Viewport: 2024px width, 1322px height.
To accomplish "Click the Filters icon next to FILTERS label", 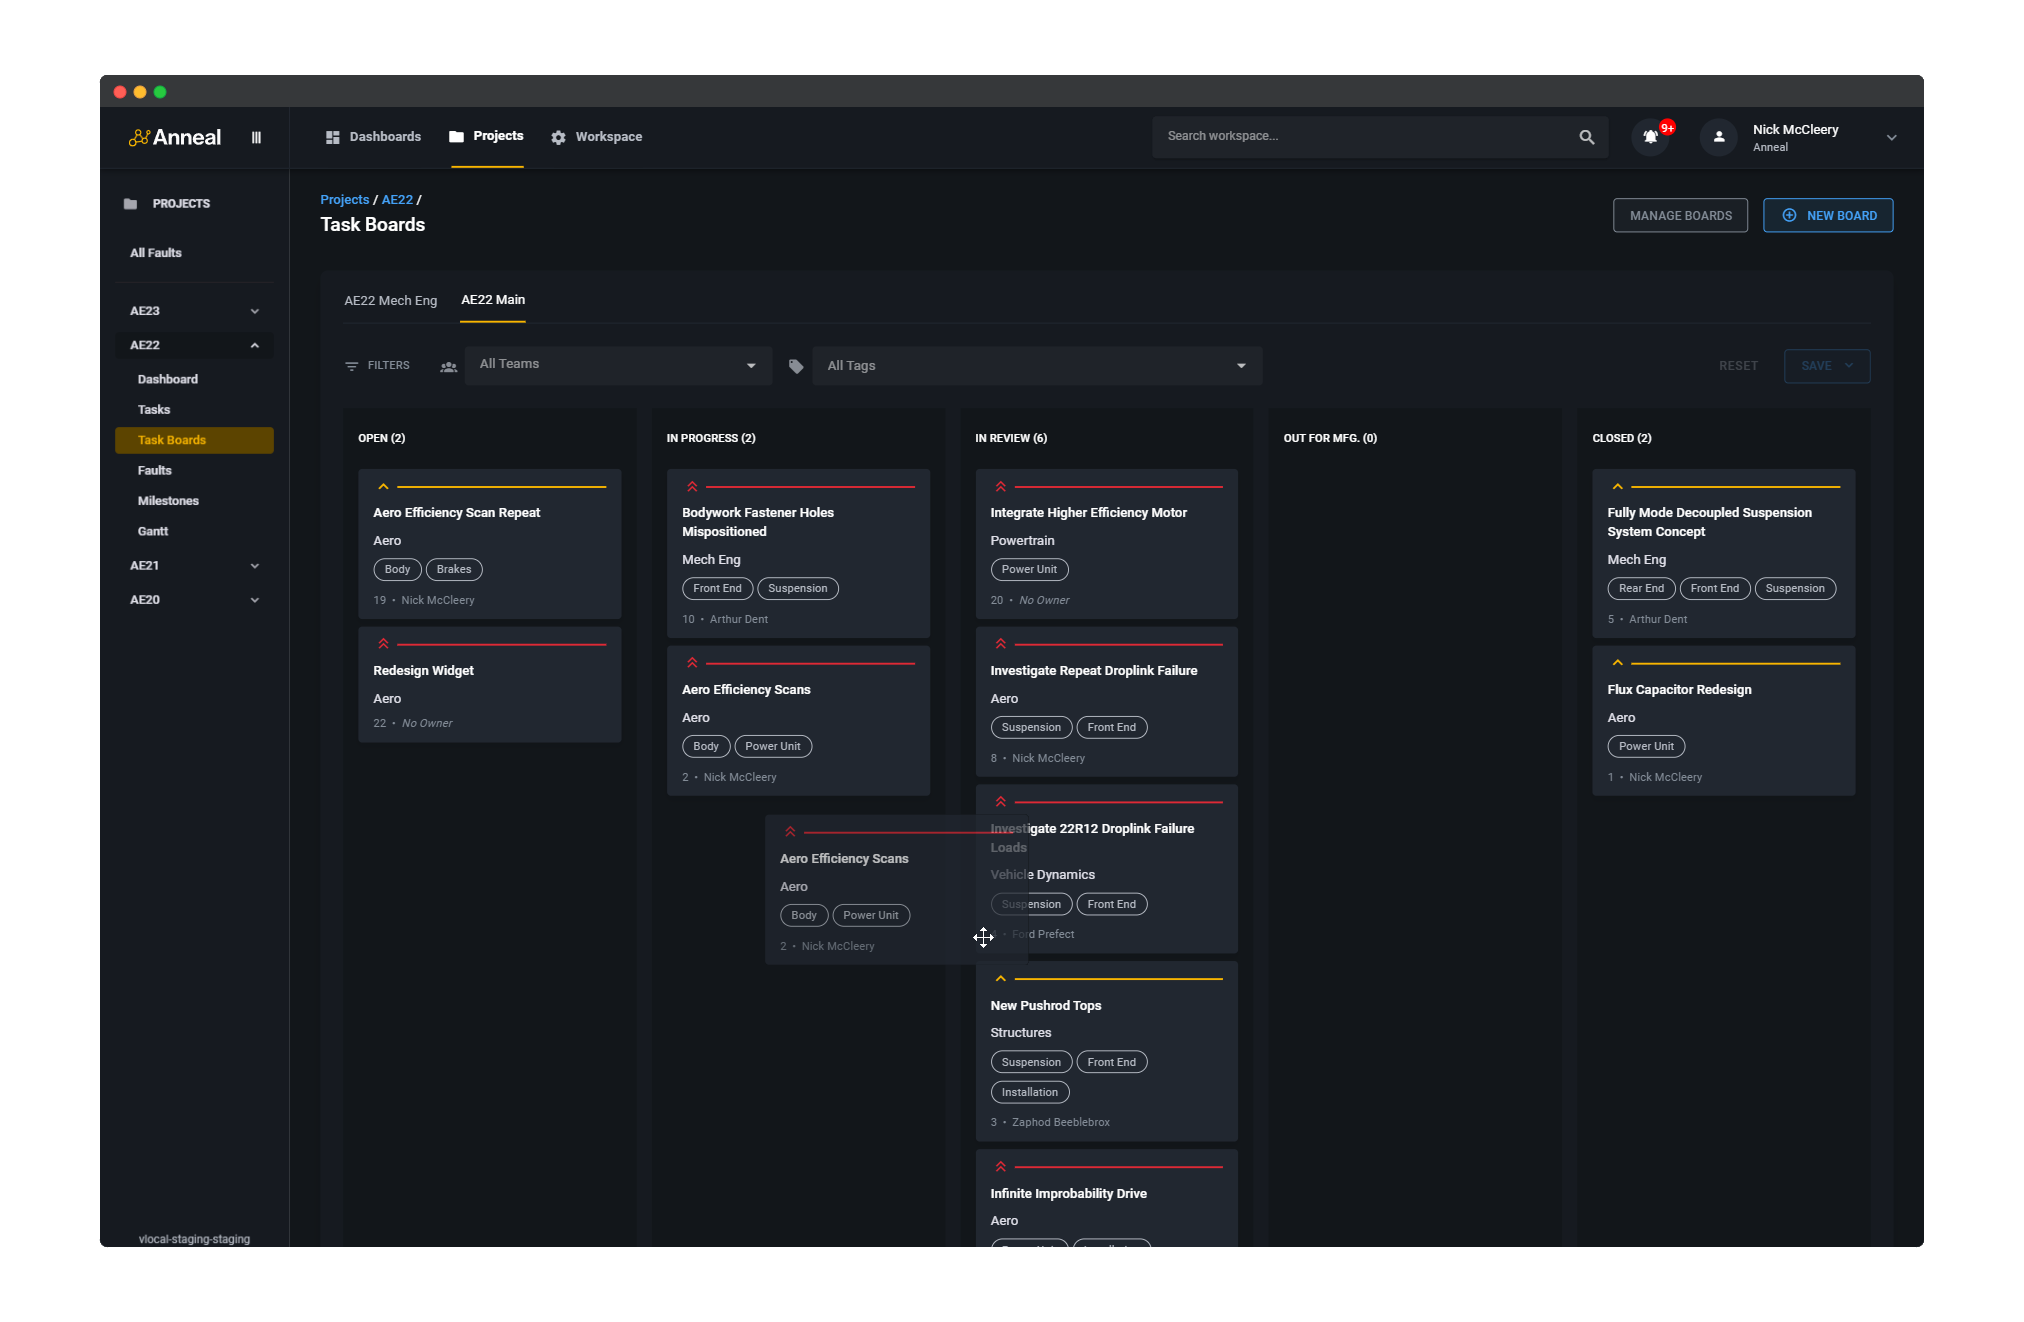I will coord(351,365).
